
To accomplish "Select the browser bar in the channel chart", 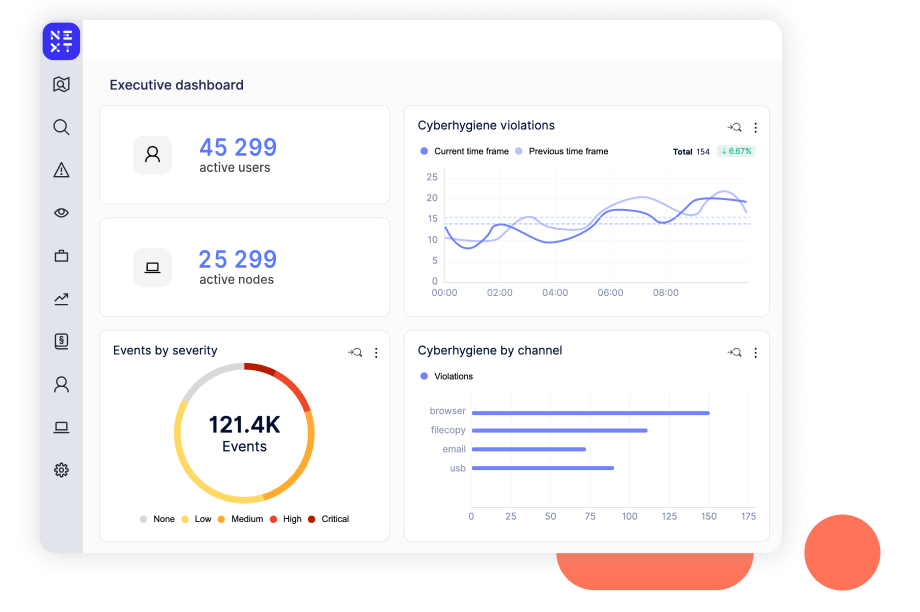I will pos(591,413).
